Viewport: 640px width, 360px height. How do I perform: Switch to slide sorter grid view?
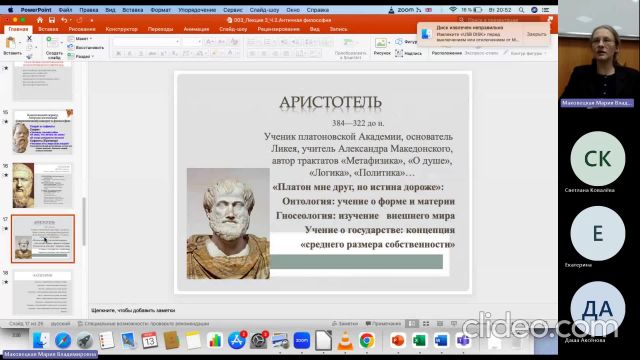click(x=426, y=323)
